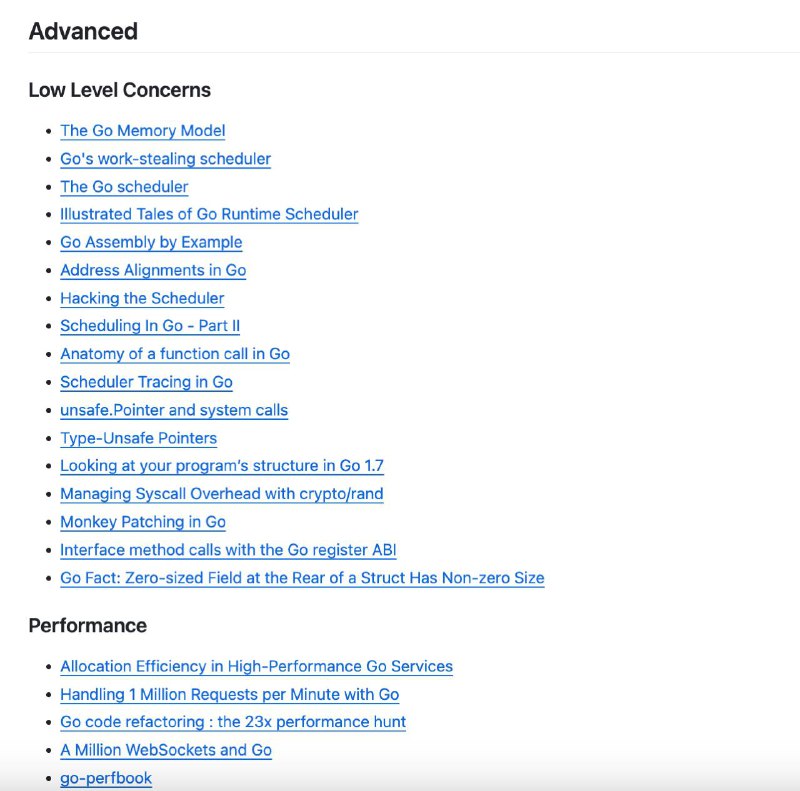
Task: Open Allocation Efficiency in High-Performance Go Services
Action: (256, 666)
